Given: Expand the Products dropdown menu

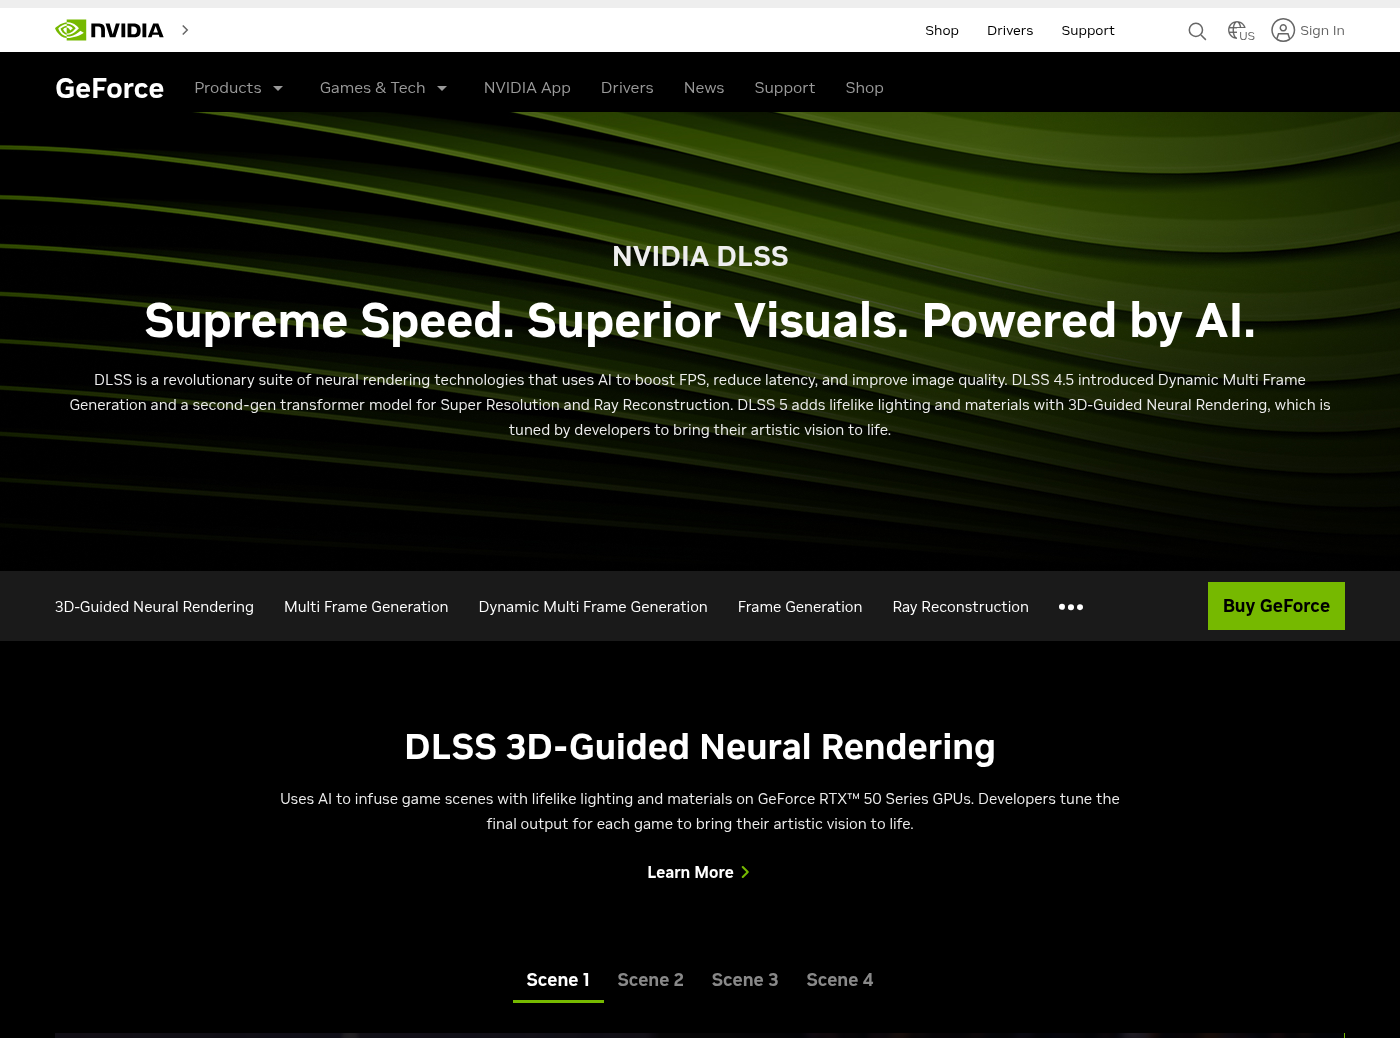Looking at the screenshot, I should tap(239, 88).
